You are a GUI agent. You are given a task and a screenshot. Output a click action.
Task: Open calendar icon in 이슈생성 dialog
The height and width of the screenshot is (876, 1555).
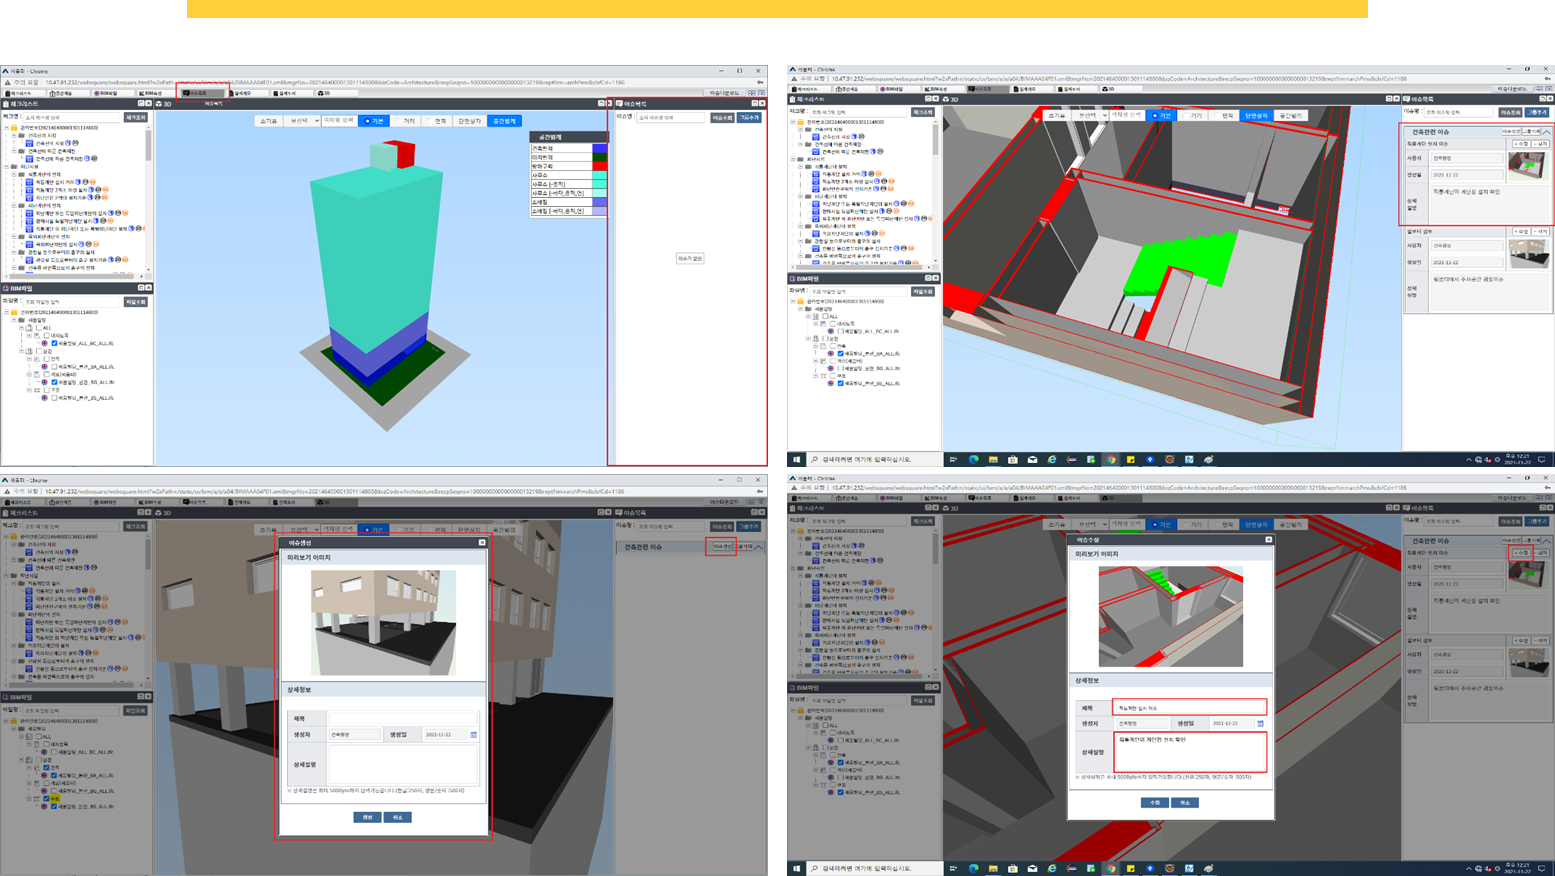coord(474,735)
